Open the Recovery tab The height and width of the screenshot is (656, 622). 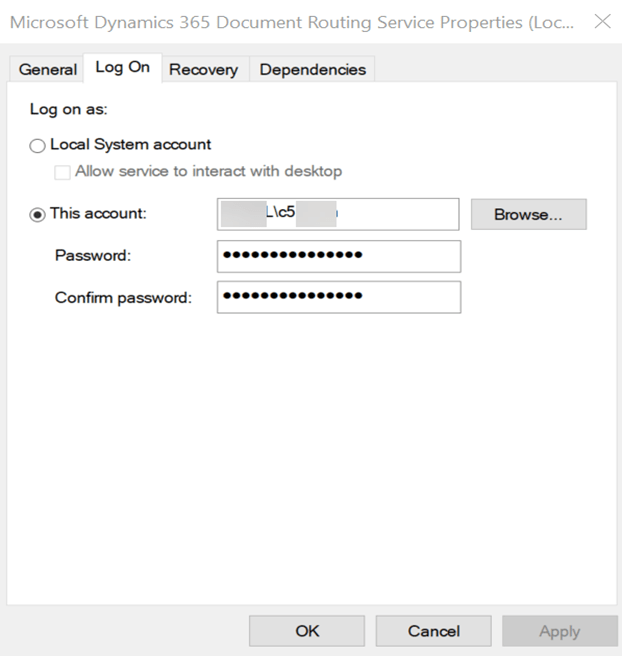203,69
